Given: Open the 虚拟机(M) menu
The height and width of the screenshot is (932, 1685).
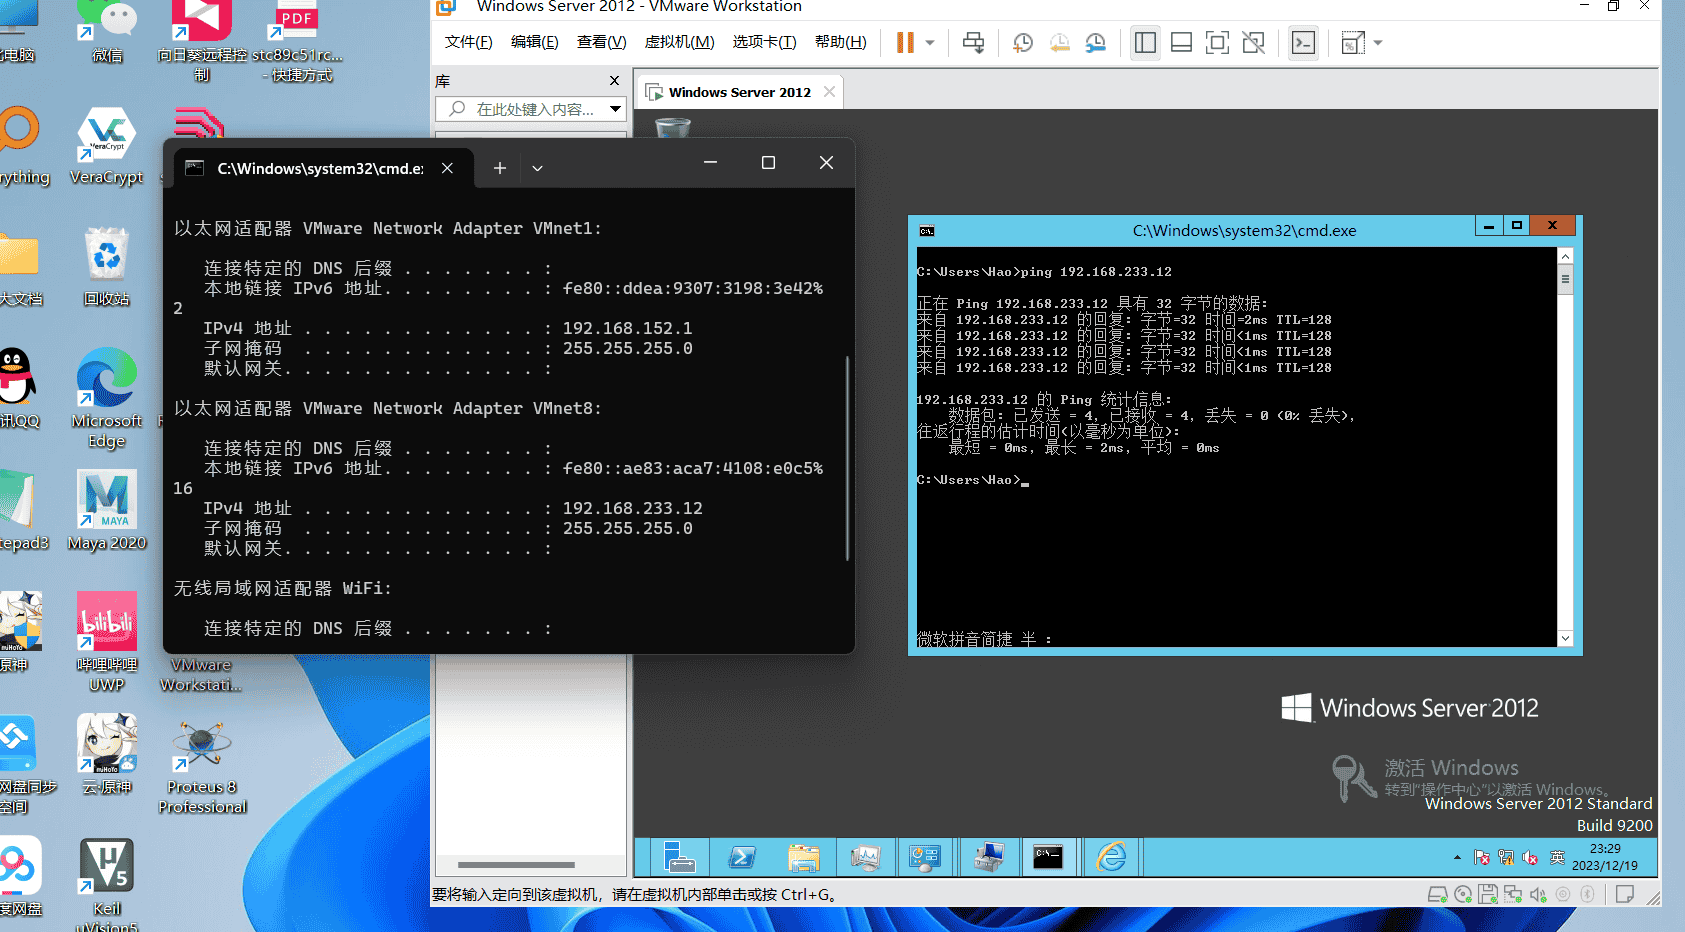Looking at the screenshot, I should (679, 42).
